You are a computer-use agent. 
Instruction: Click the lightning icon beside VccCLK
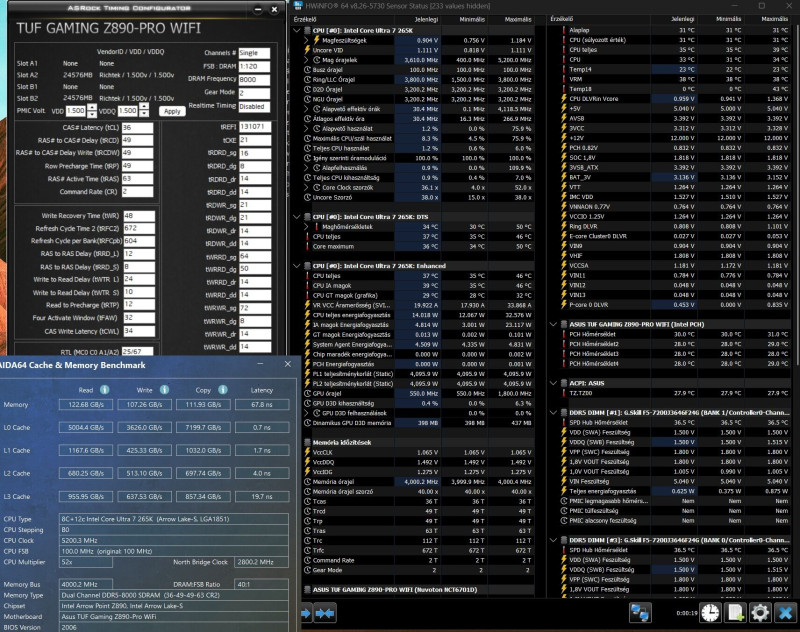coord(307,452)
